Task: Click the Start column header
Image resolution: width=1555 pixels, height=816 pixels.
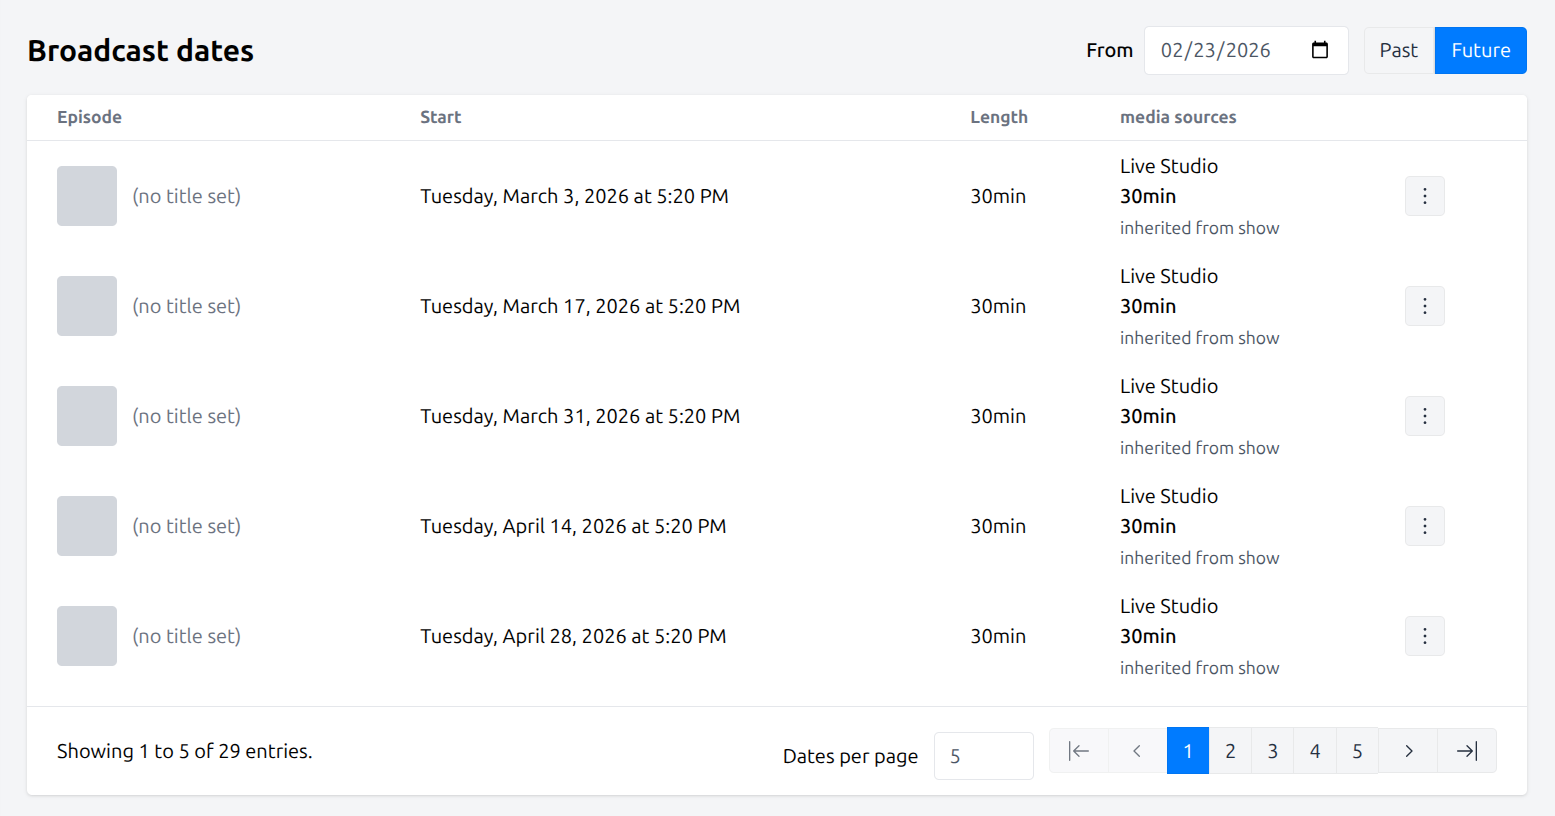Action: click(x=440, y=117)
